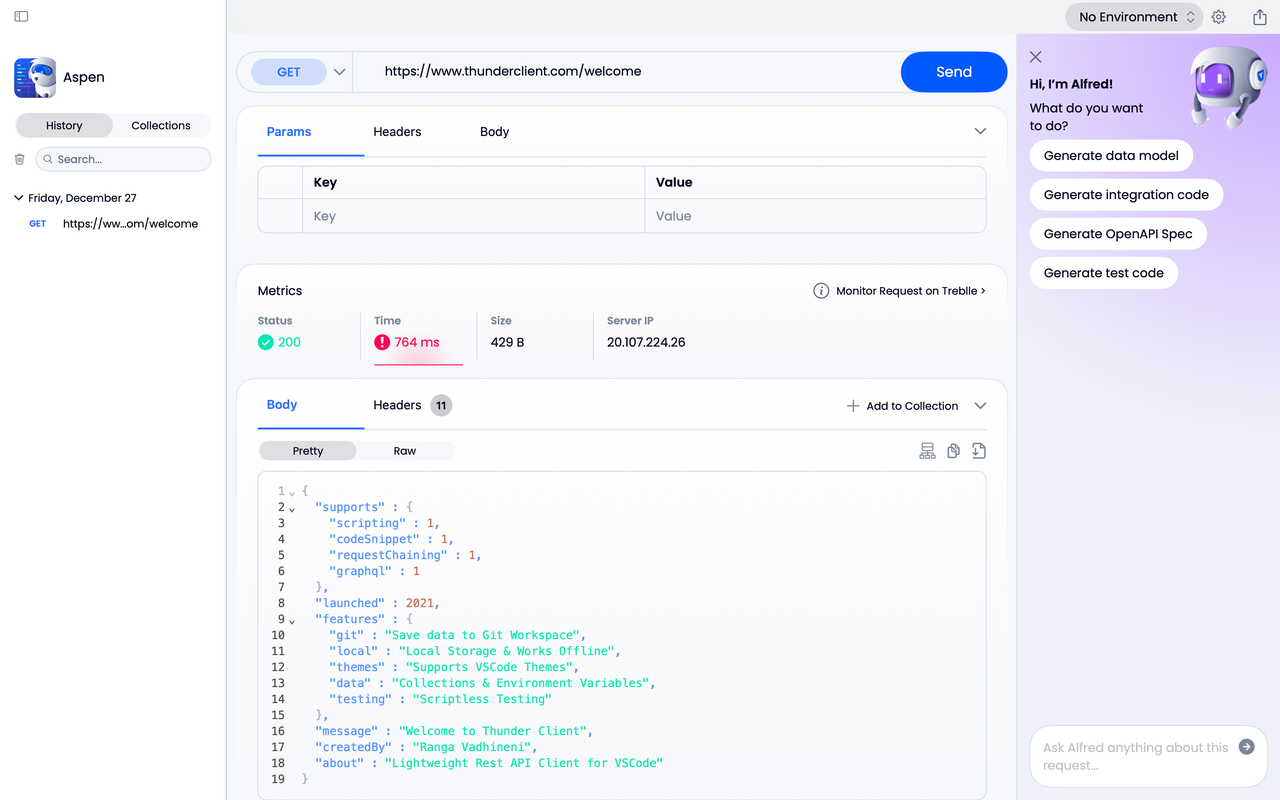Open the GET method dropdown chevron
This screenshot has height=800, width=1280.
pos(339,72)
